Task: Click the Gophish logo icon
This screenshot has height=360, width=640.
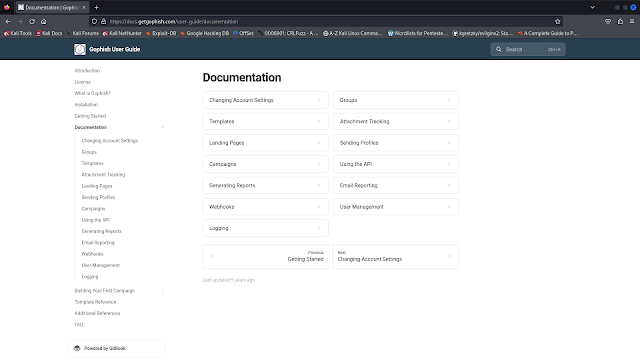Action: pos(80,49)
